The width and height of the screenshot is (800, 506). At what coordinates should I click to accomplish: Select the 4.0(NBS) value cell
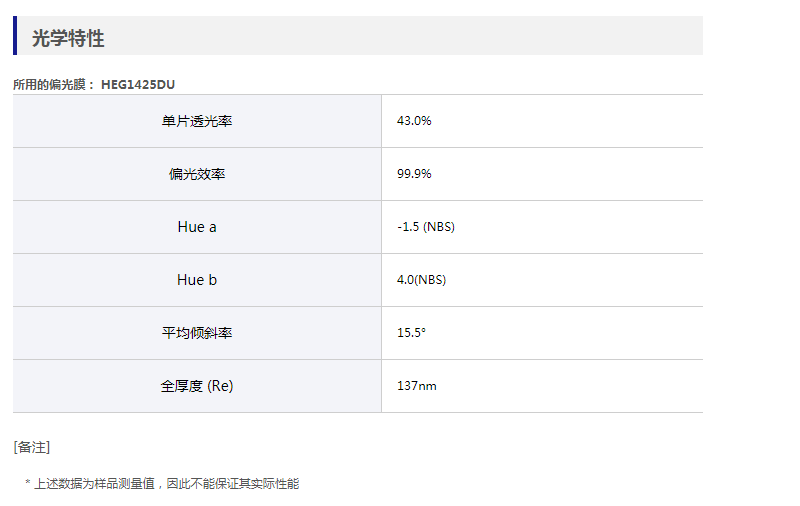point(421,280)
